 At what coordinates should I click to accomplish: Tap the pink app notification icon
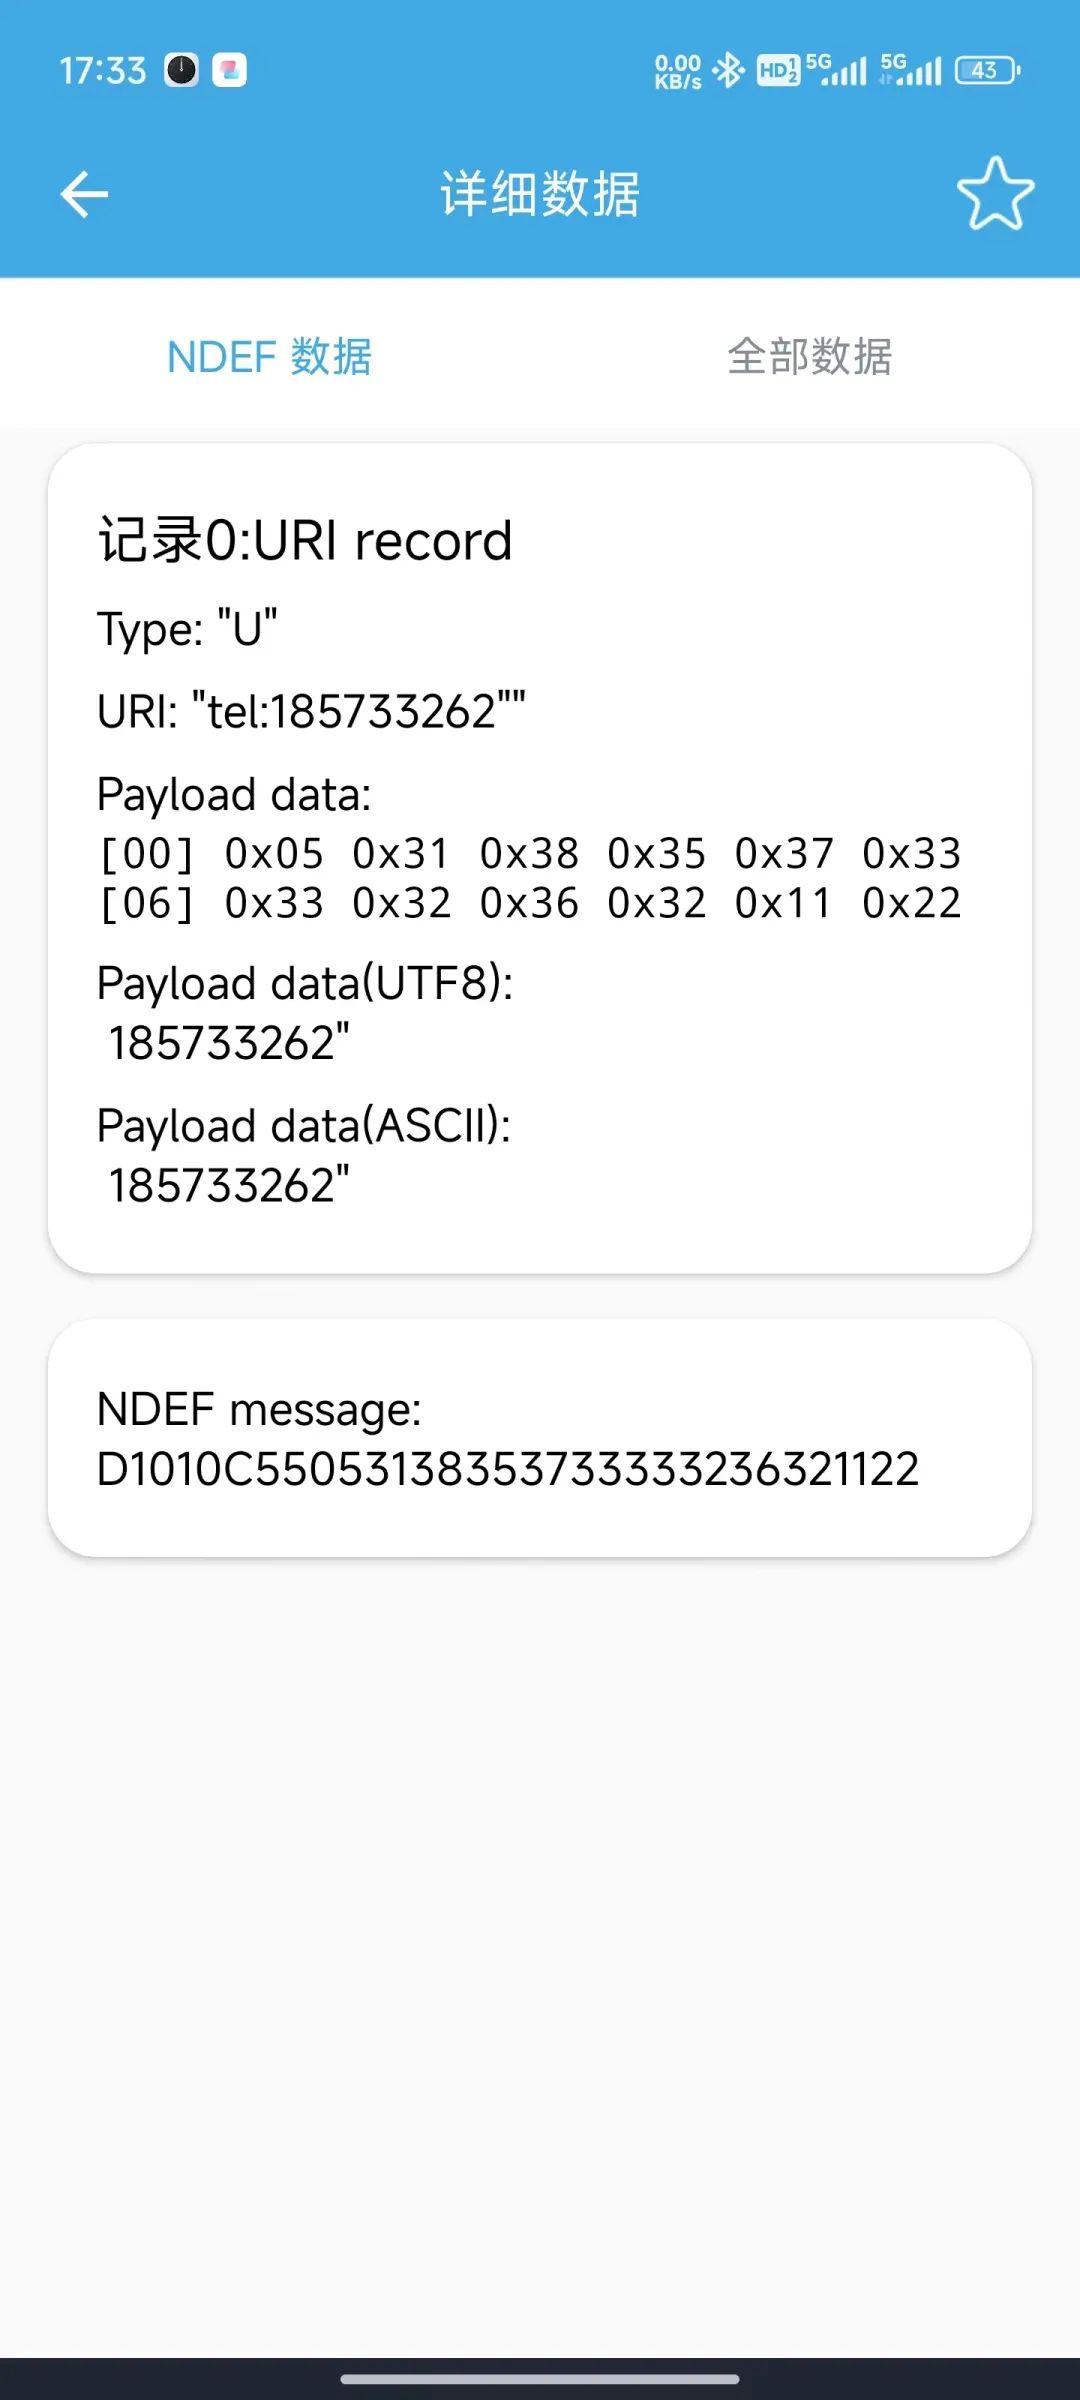229,70
